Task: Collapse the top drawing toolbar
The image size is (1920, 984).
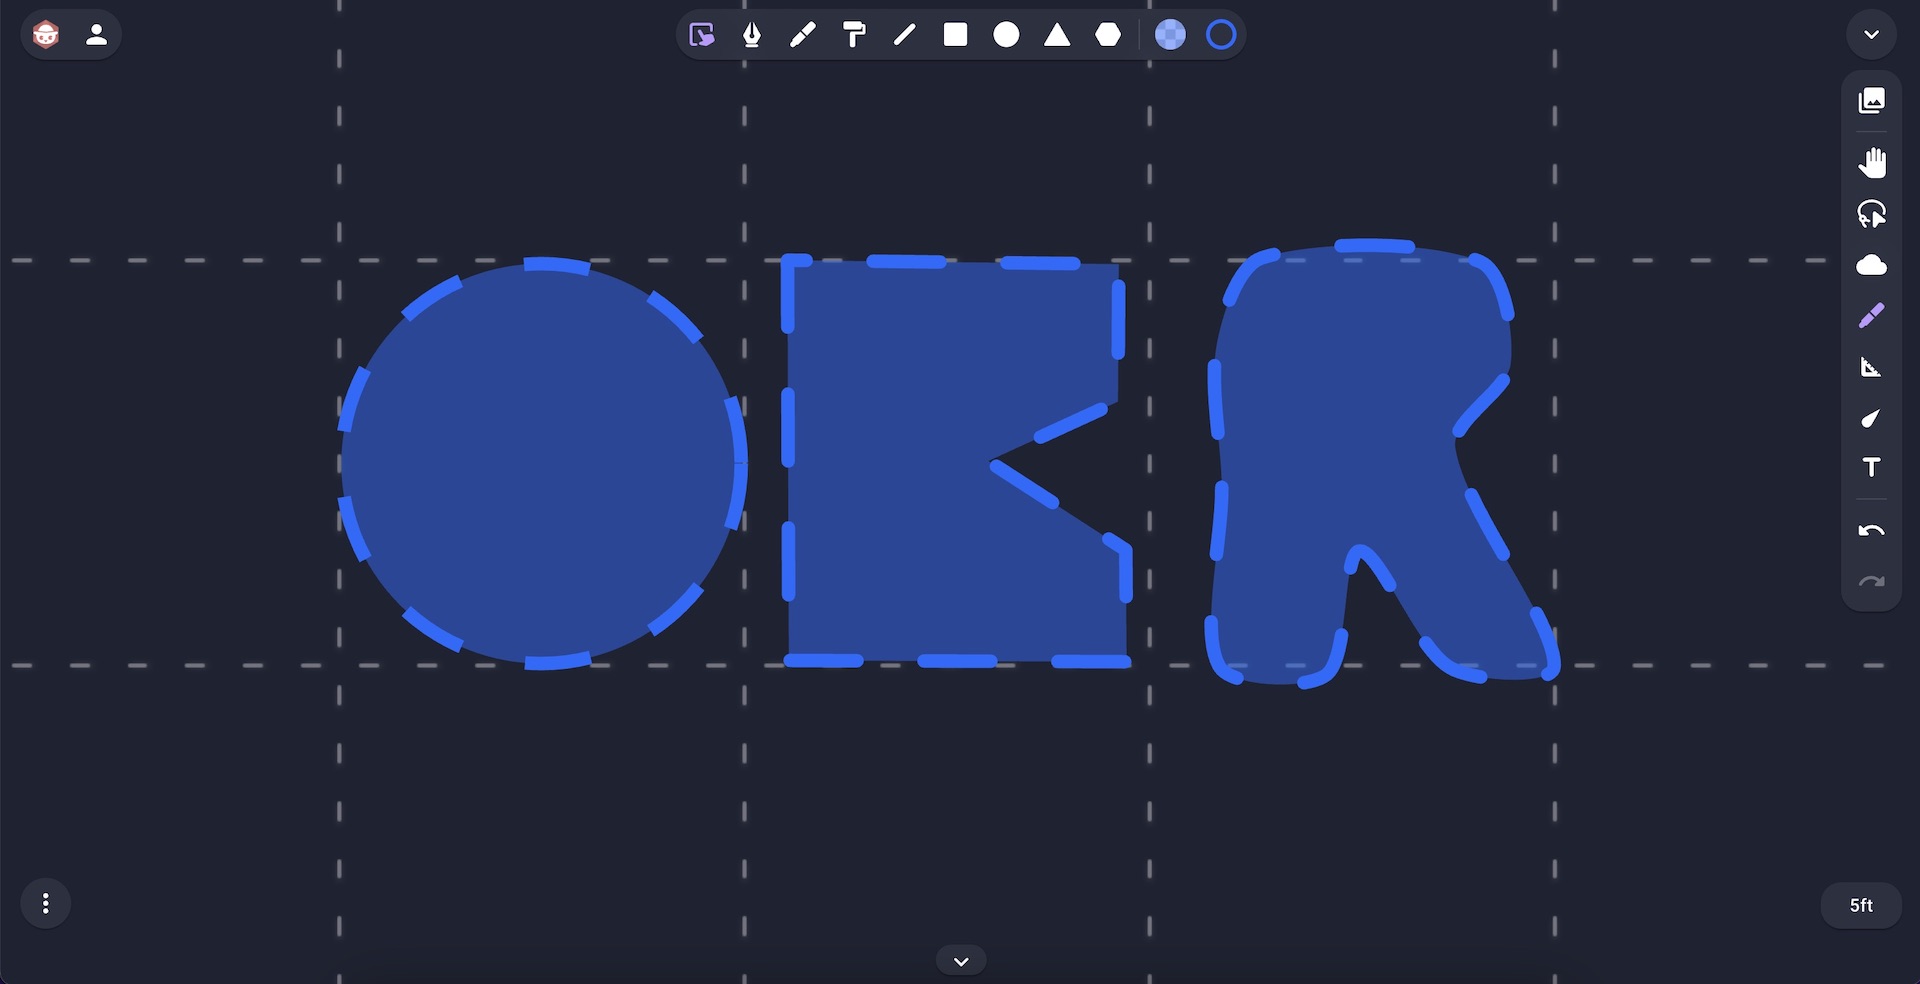Action: (1872, 34)
